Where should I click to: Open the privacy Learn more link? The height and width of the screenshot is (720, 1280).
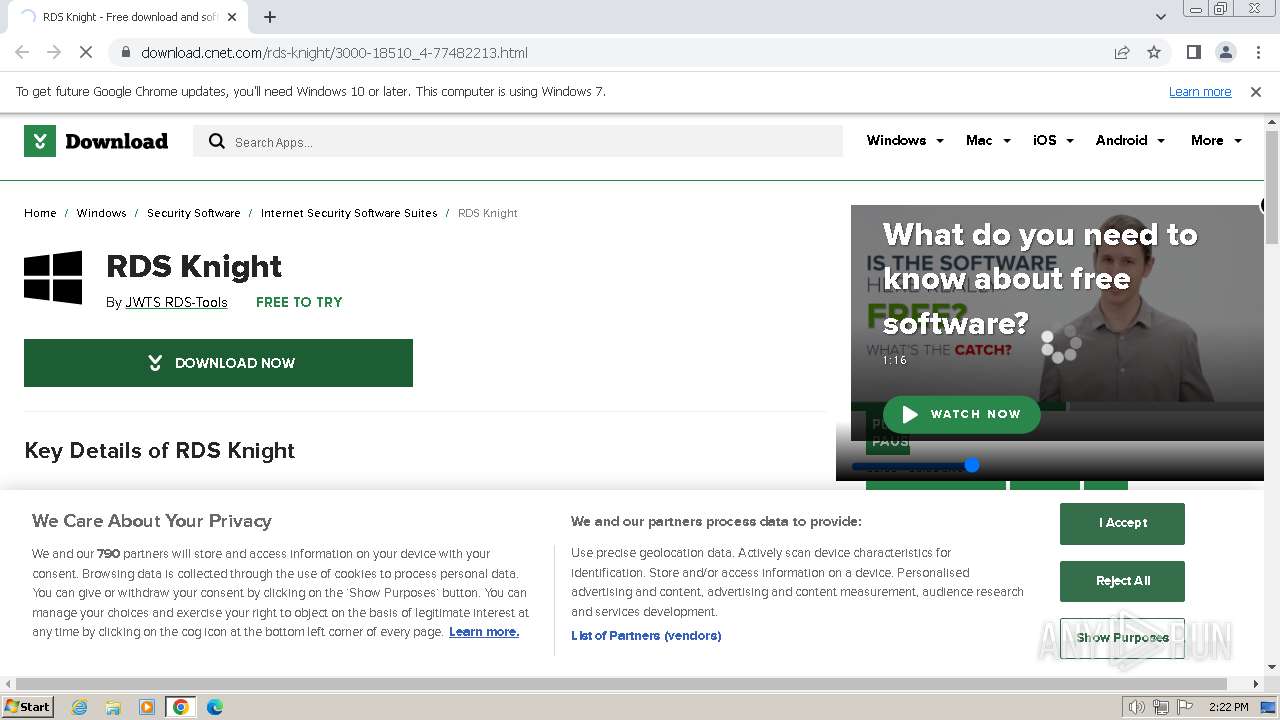pos(484,632)
